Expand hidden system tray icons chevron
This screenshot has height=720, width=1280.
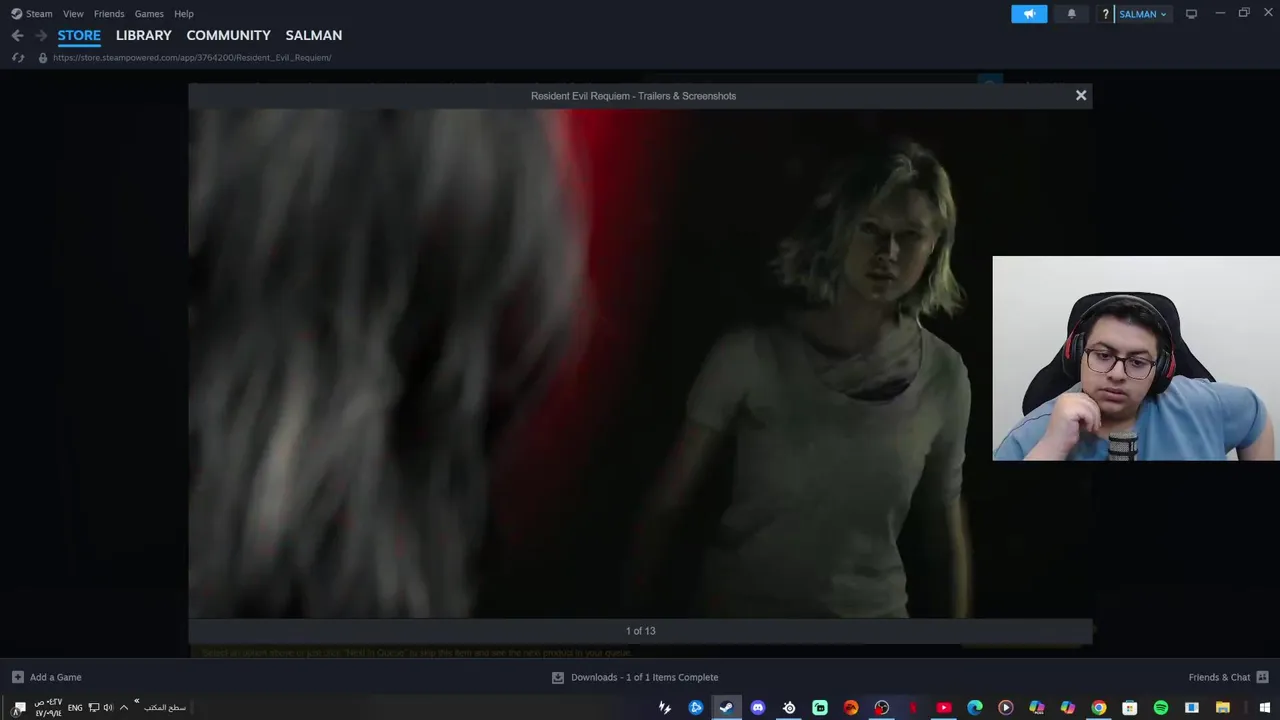tap(124, 708)
